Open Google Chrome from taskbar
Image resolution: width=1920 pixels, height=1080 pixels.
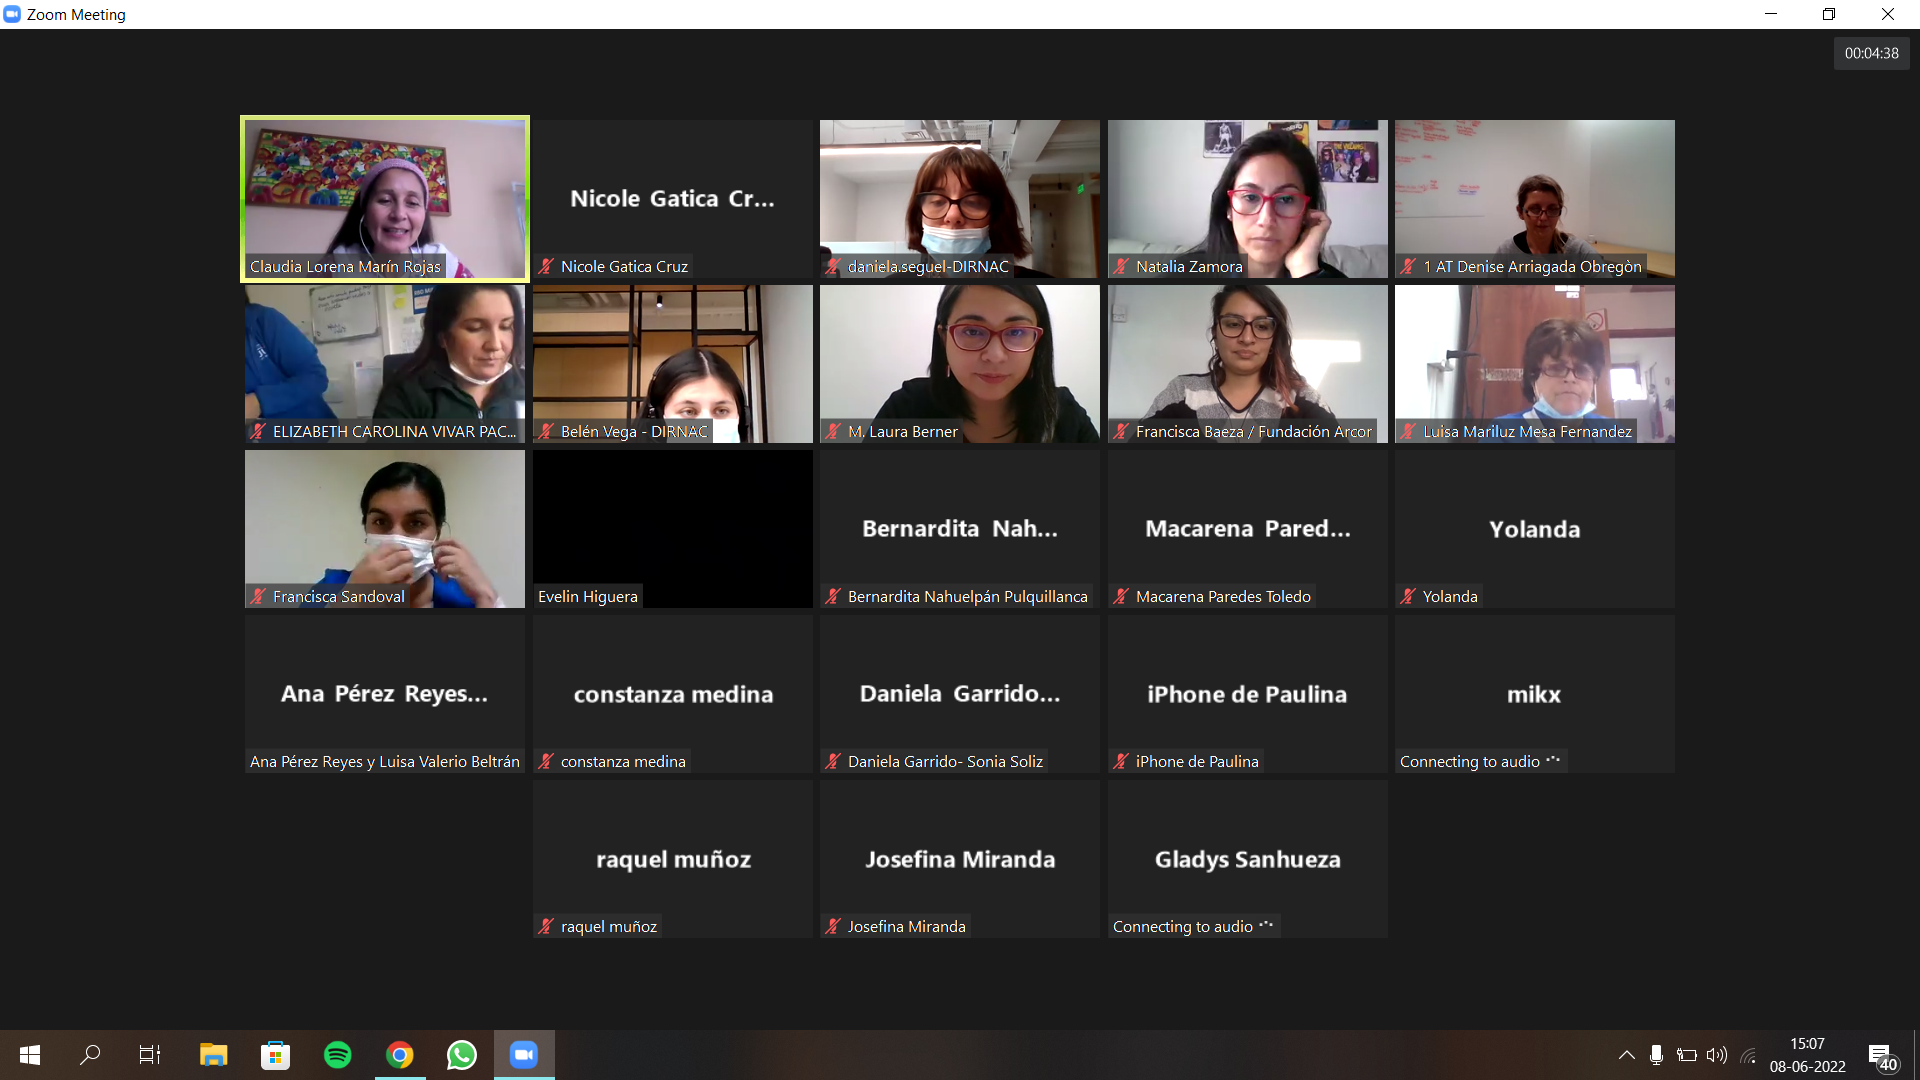(400, 1055)
